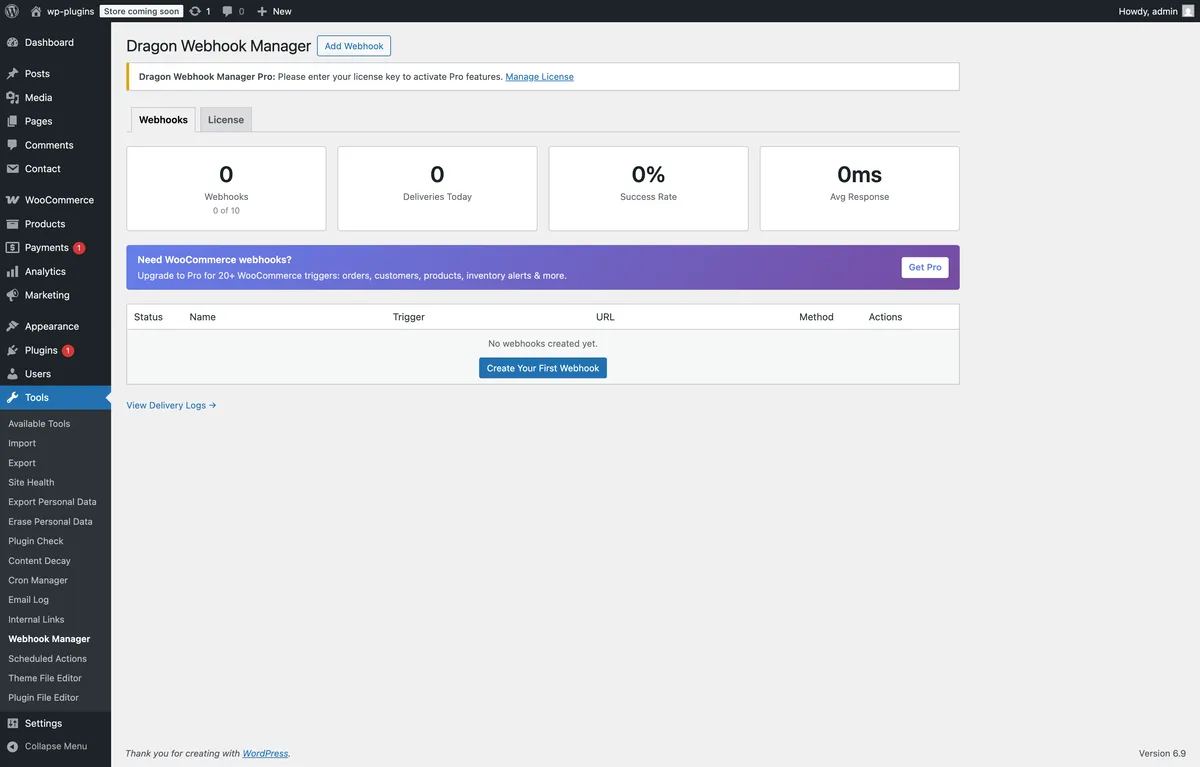Click the Payments dollar icon
Screen dimensions: 1200x767
click(12, 248)
